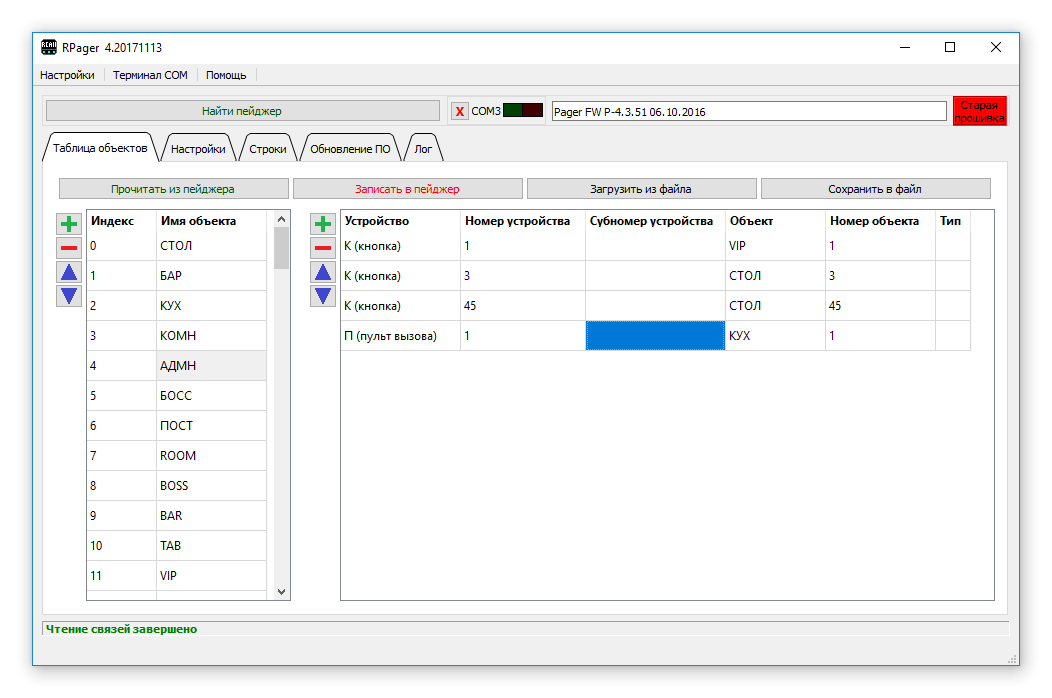The height and width of the screenshot is (698, 1052).
Task: Move device link row up
Action: 323,272
